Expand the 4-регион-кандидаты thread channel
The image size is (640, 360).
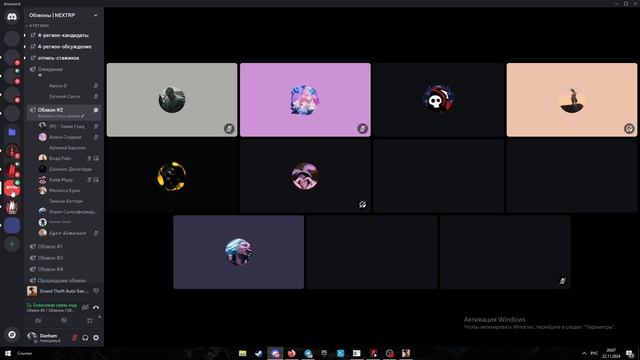pos(64,36)
